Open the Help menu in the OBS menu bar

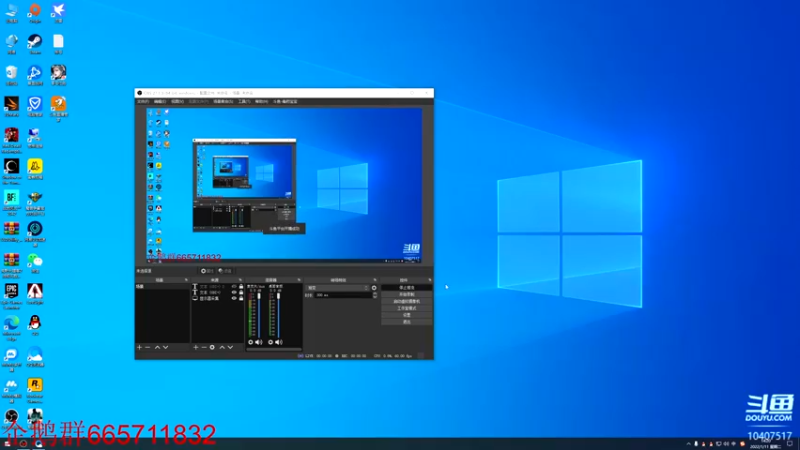click(x=261, y=102)
